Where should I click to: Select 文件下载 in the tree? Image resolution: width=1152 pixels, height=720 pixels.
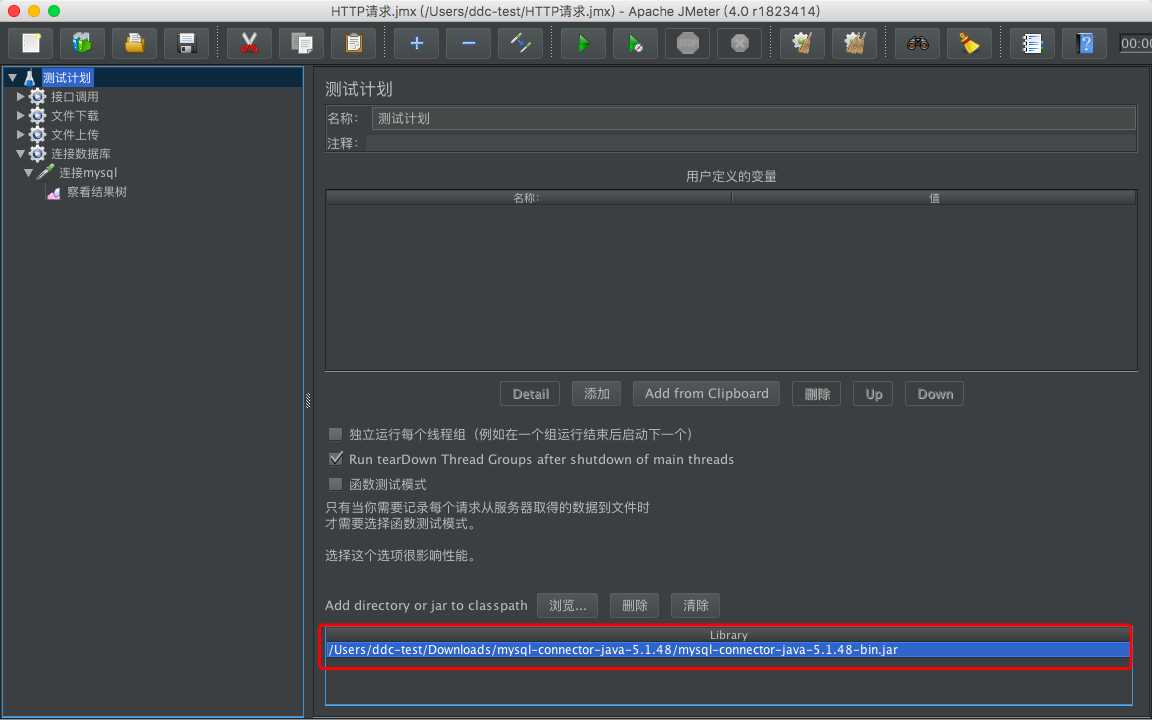[x=75, y=115]
